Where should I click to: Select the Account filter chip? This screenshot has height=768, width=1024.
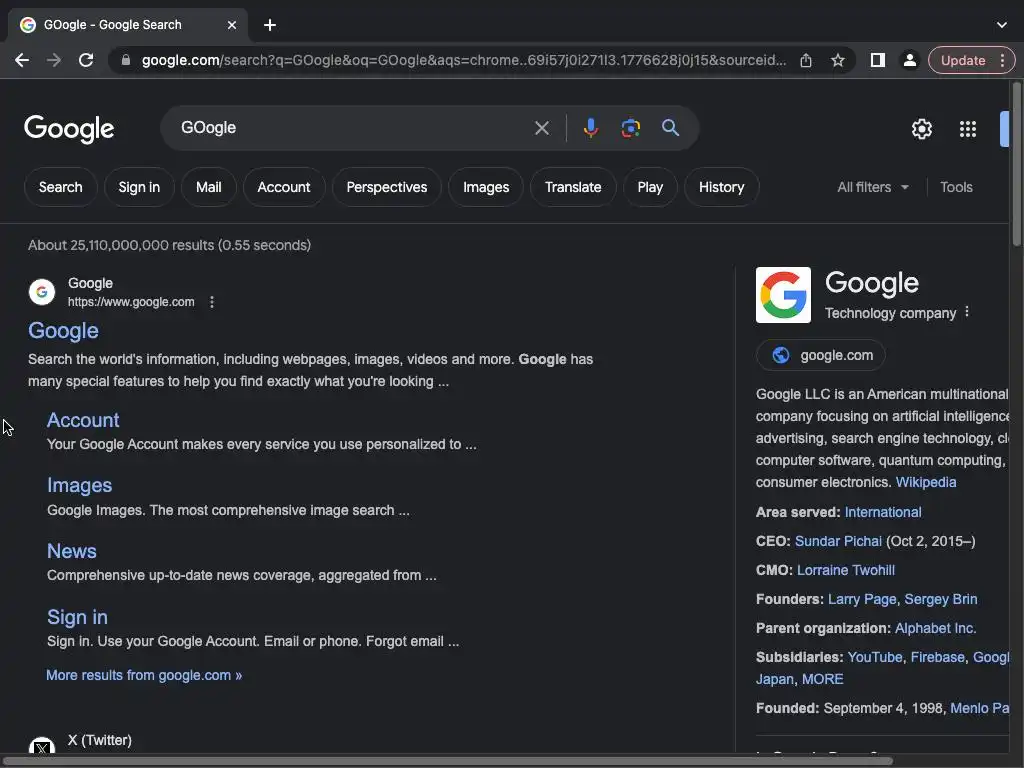[x=283, y=187]
